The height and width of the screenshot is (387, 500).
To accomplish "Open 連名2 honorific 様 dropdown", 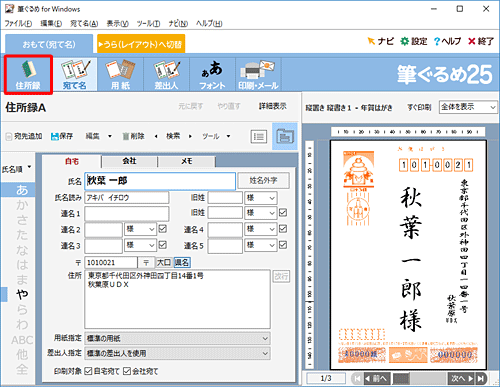I will [x=140, y=229].
